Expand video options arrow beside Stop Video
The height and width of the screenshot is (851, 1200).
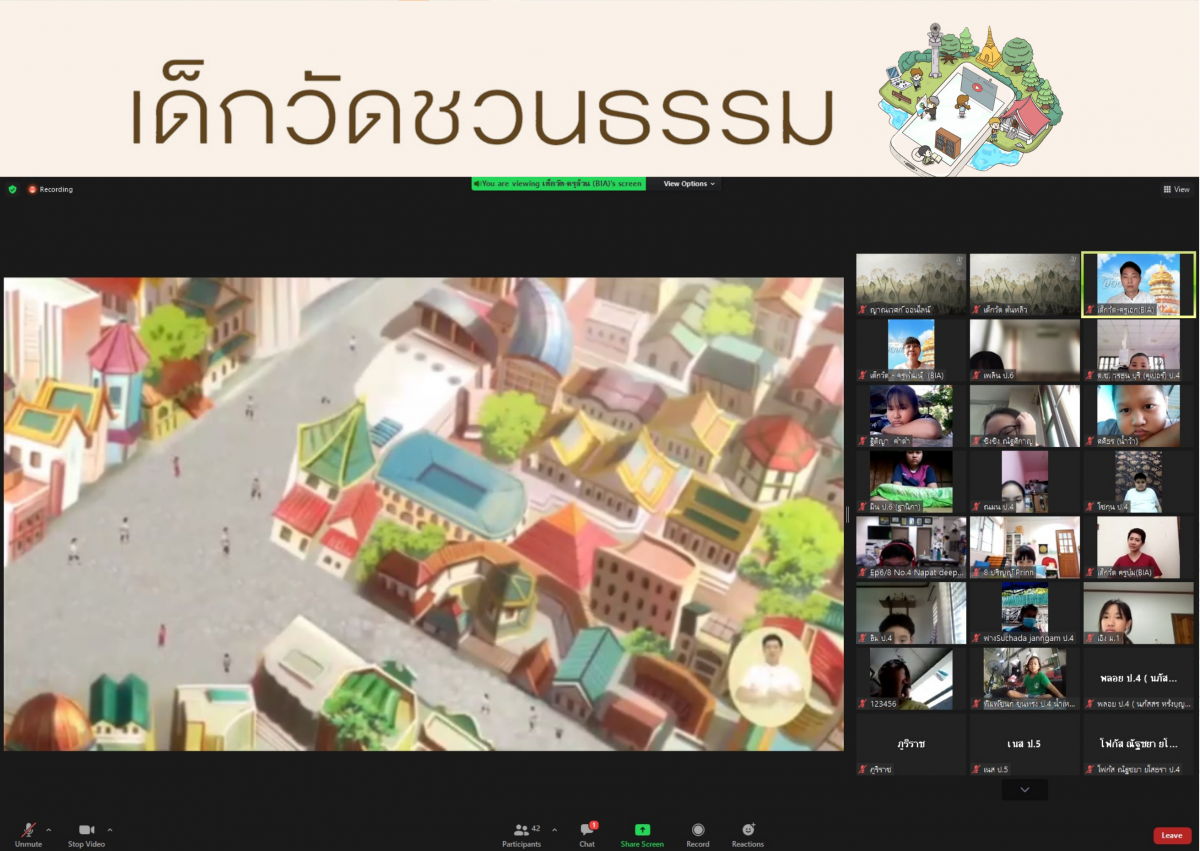[110, 829]
